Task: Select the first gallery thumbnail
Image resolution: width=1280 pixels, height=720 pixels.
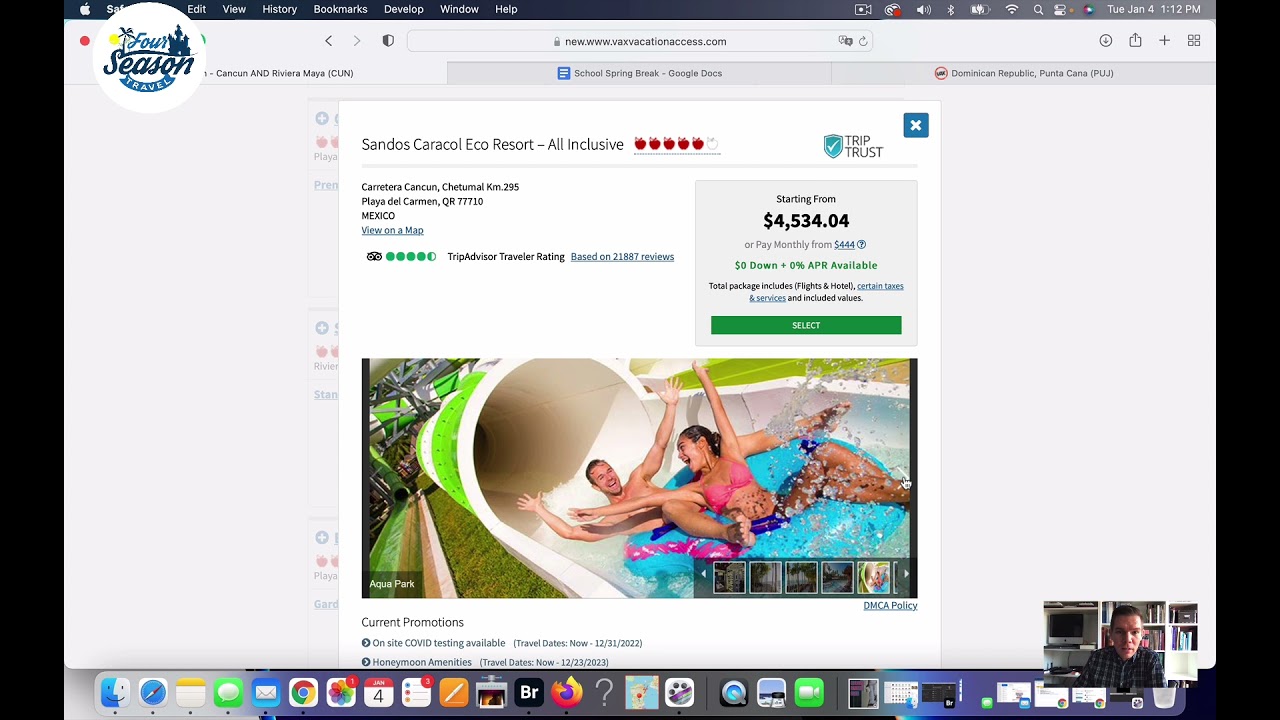Action: [729, 577]
